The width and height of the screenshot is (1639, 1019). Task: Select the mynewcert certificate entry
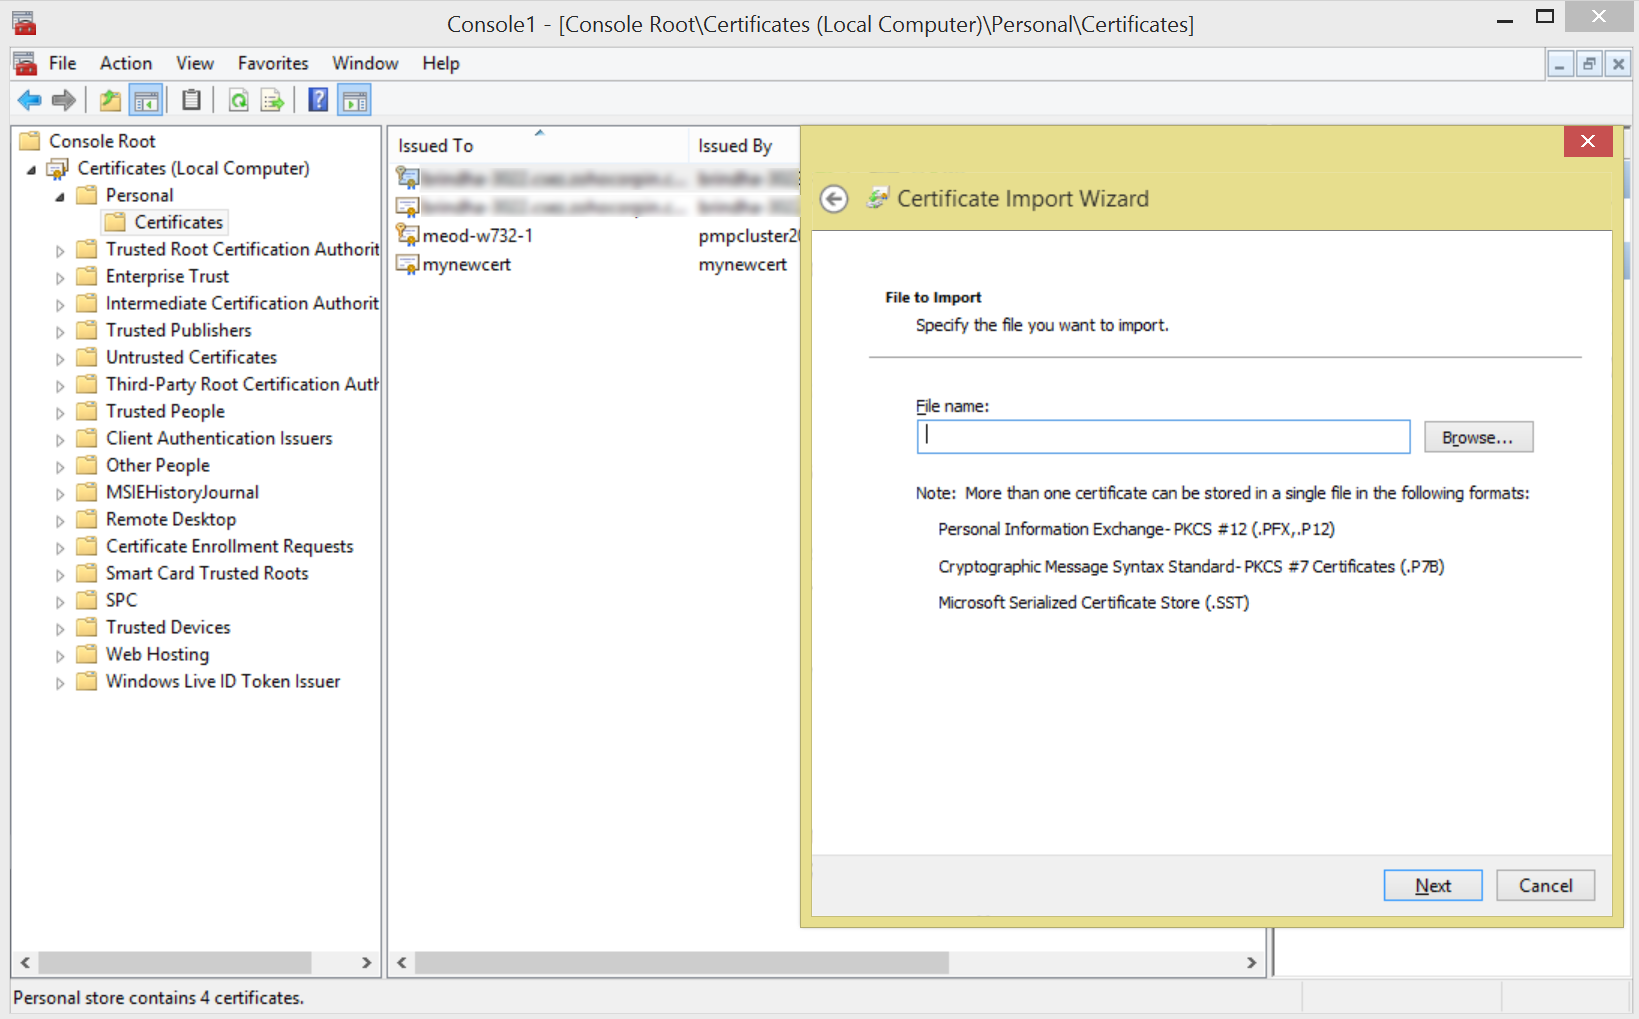click(x=466, y=264)
